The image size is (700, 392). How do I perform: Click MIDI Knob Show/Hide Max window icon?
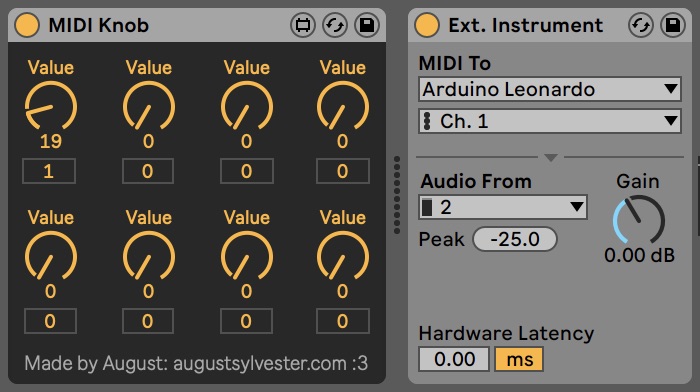click(x=303, y=25)
